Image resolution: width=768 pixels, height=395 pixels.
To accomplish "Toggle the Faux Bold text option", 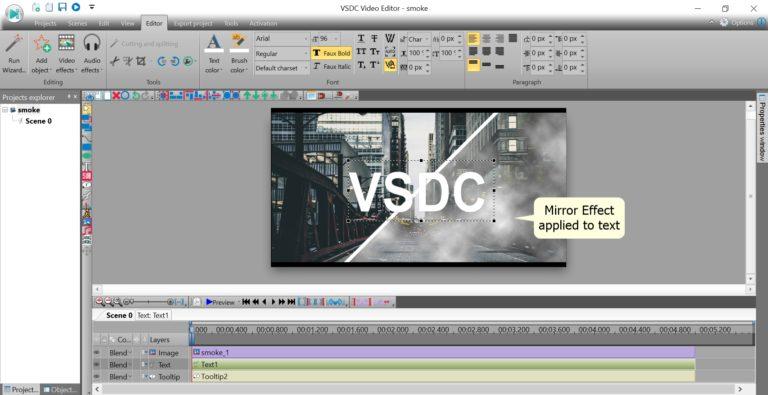I will click(332, 53).
